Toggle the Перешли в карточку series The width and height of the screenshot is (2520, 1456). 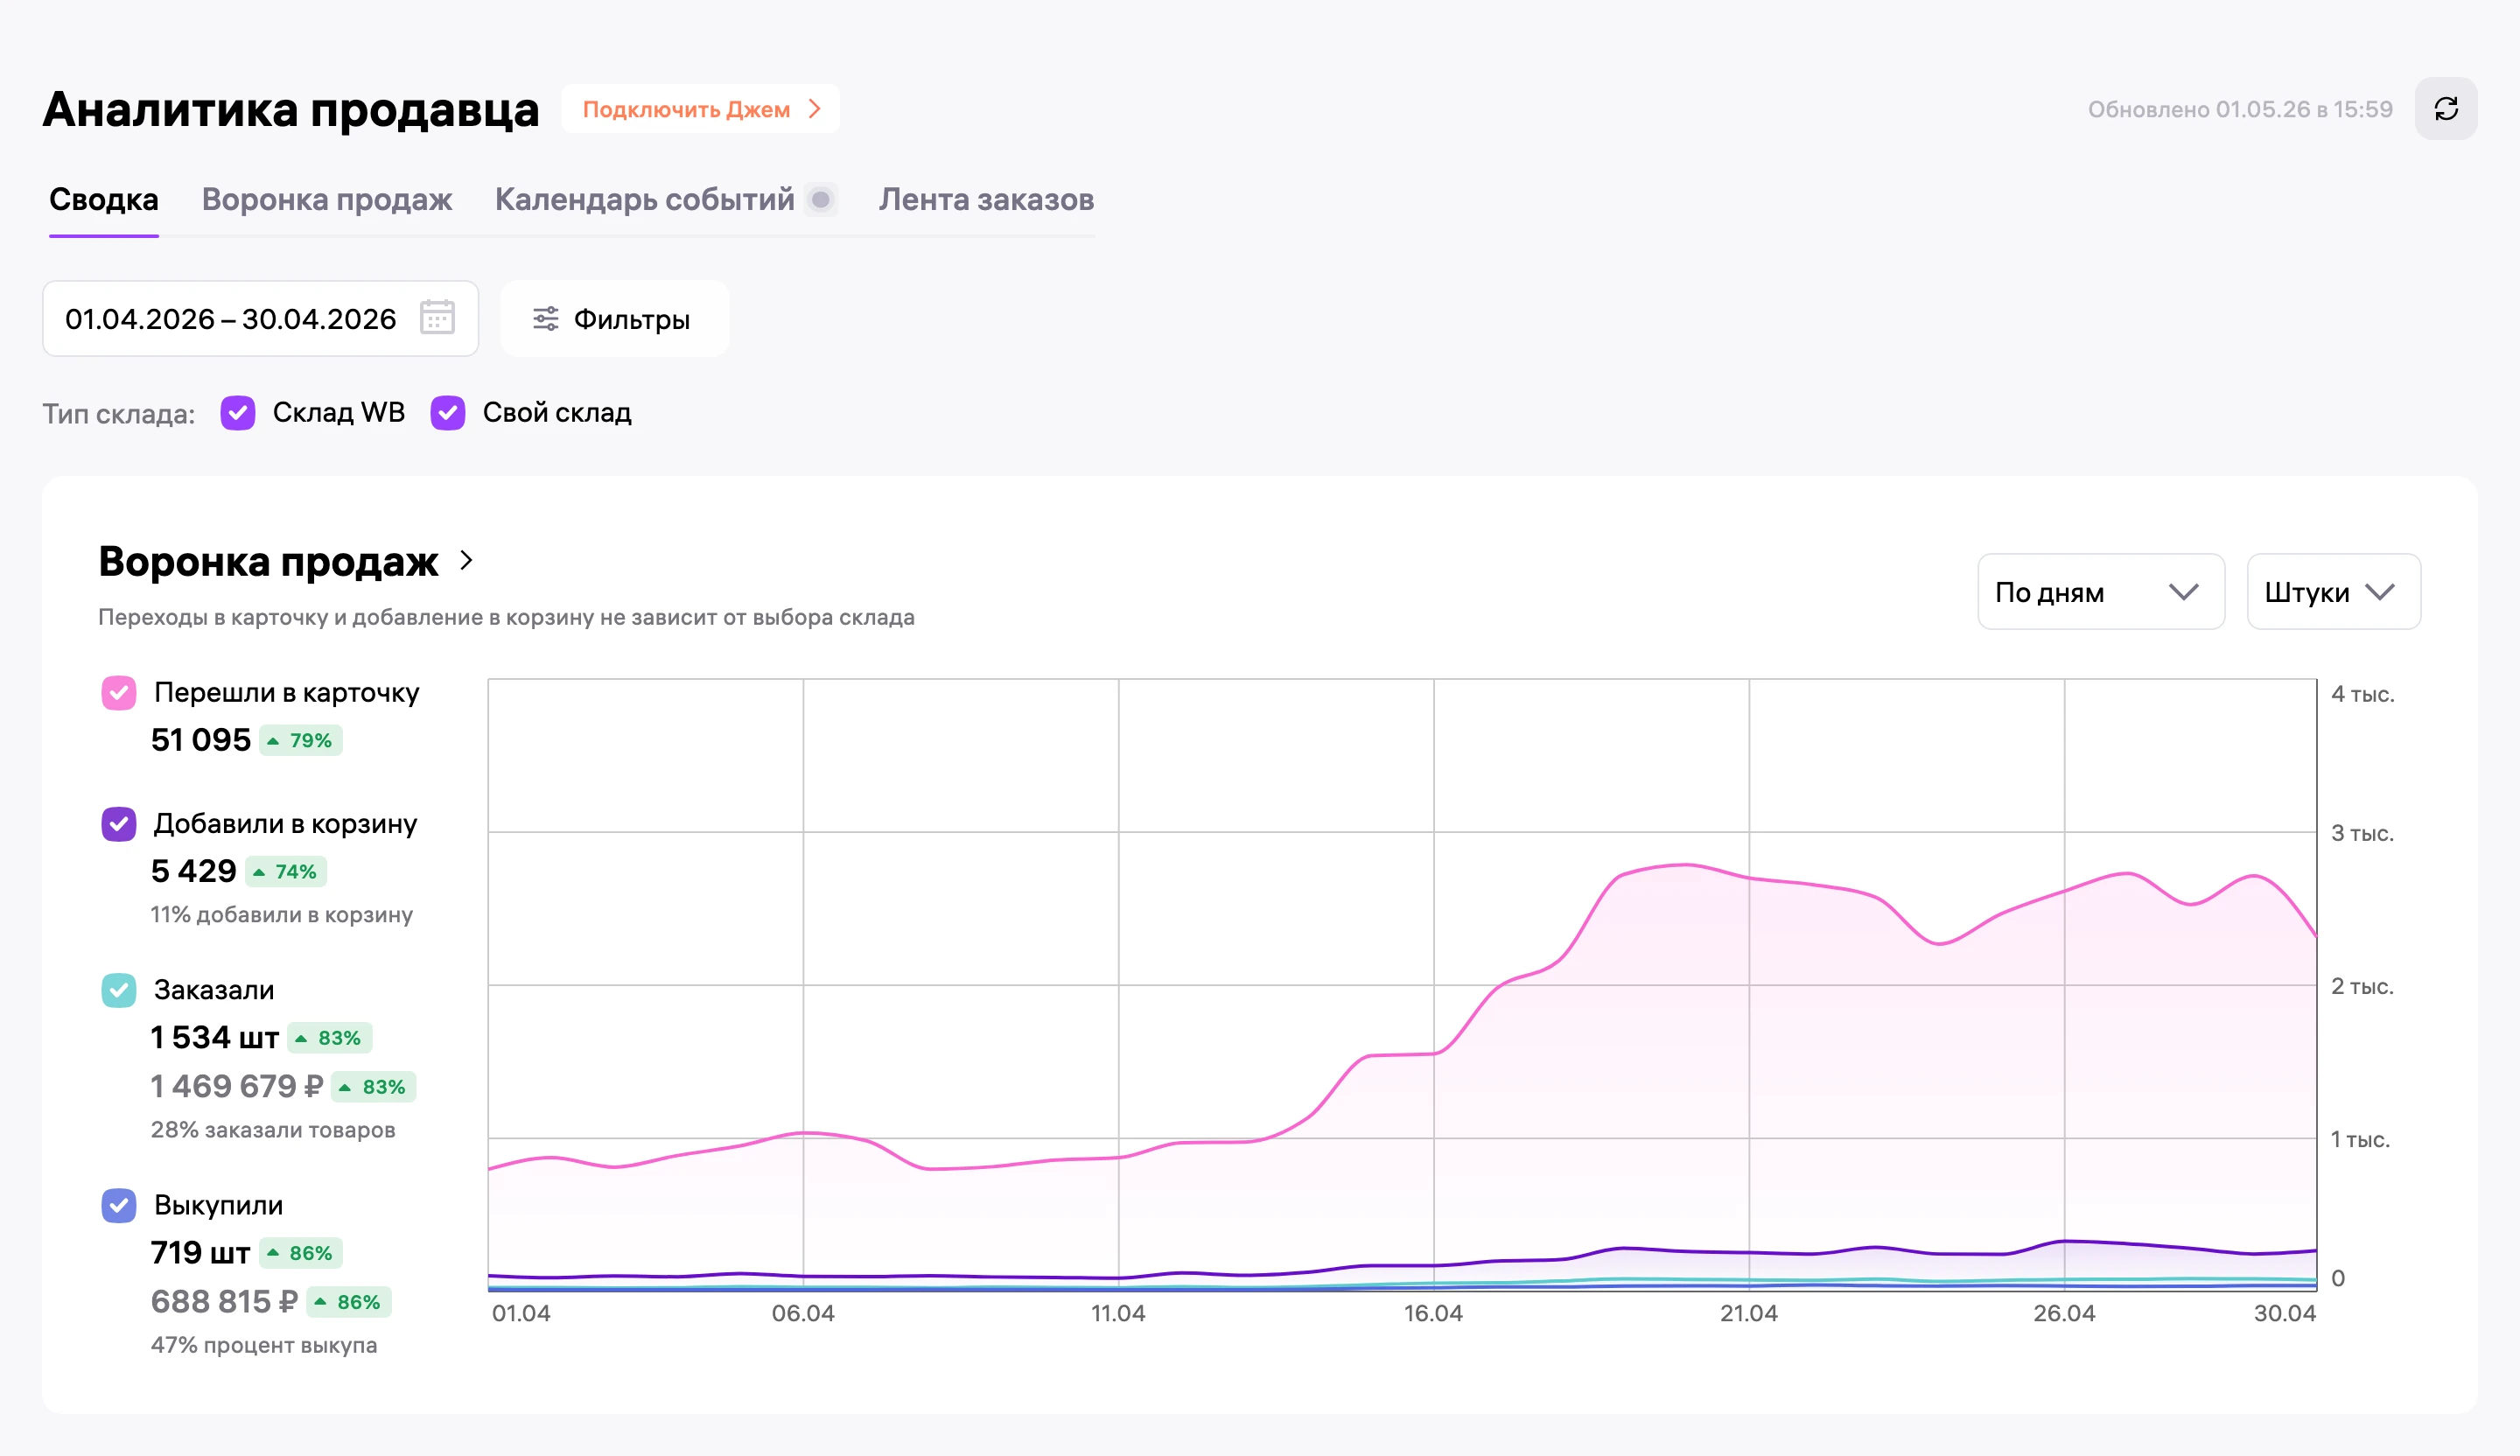[x=119, y=692]
